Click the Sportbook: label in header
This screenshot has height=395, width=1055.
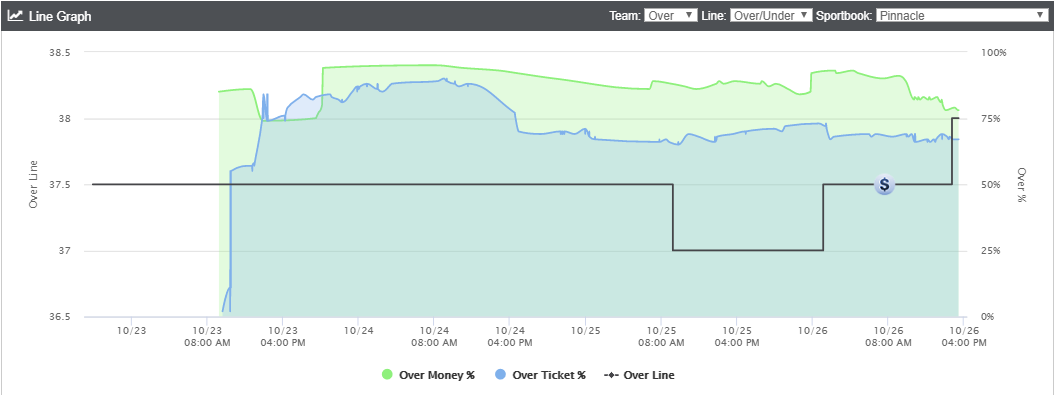point(844,15)
